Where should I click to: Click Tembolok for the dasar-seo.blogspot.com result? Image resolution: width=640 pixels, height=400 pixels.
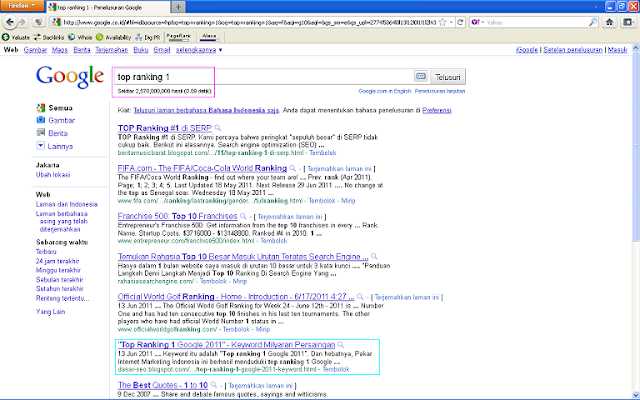click(x=336, y=369)
